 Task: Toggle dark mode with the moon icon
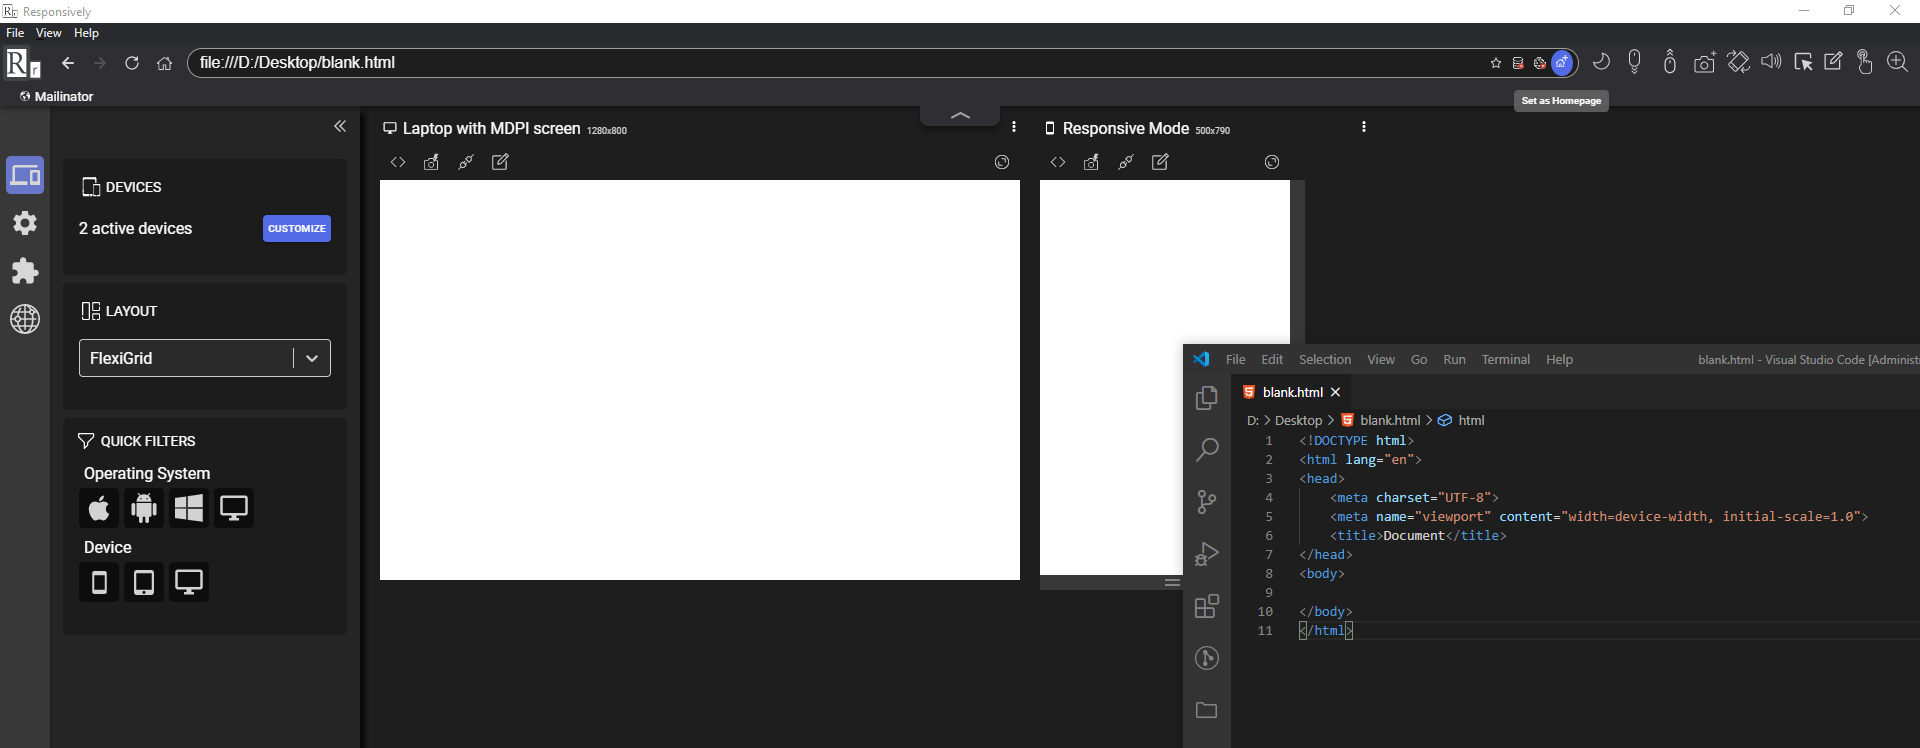1601,62
